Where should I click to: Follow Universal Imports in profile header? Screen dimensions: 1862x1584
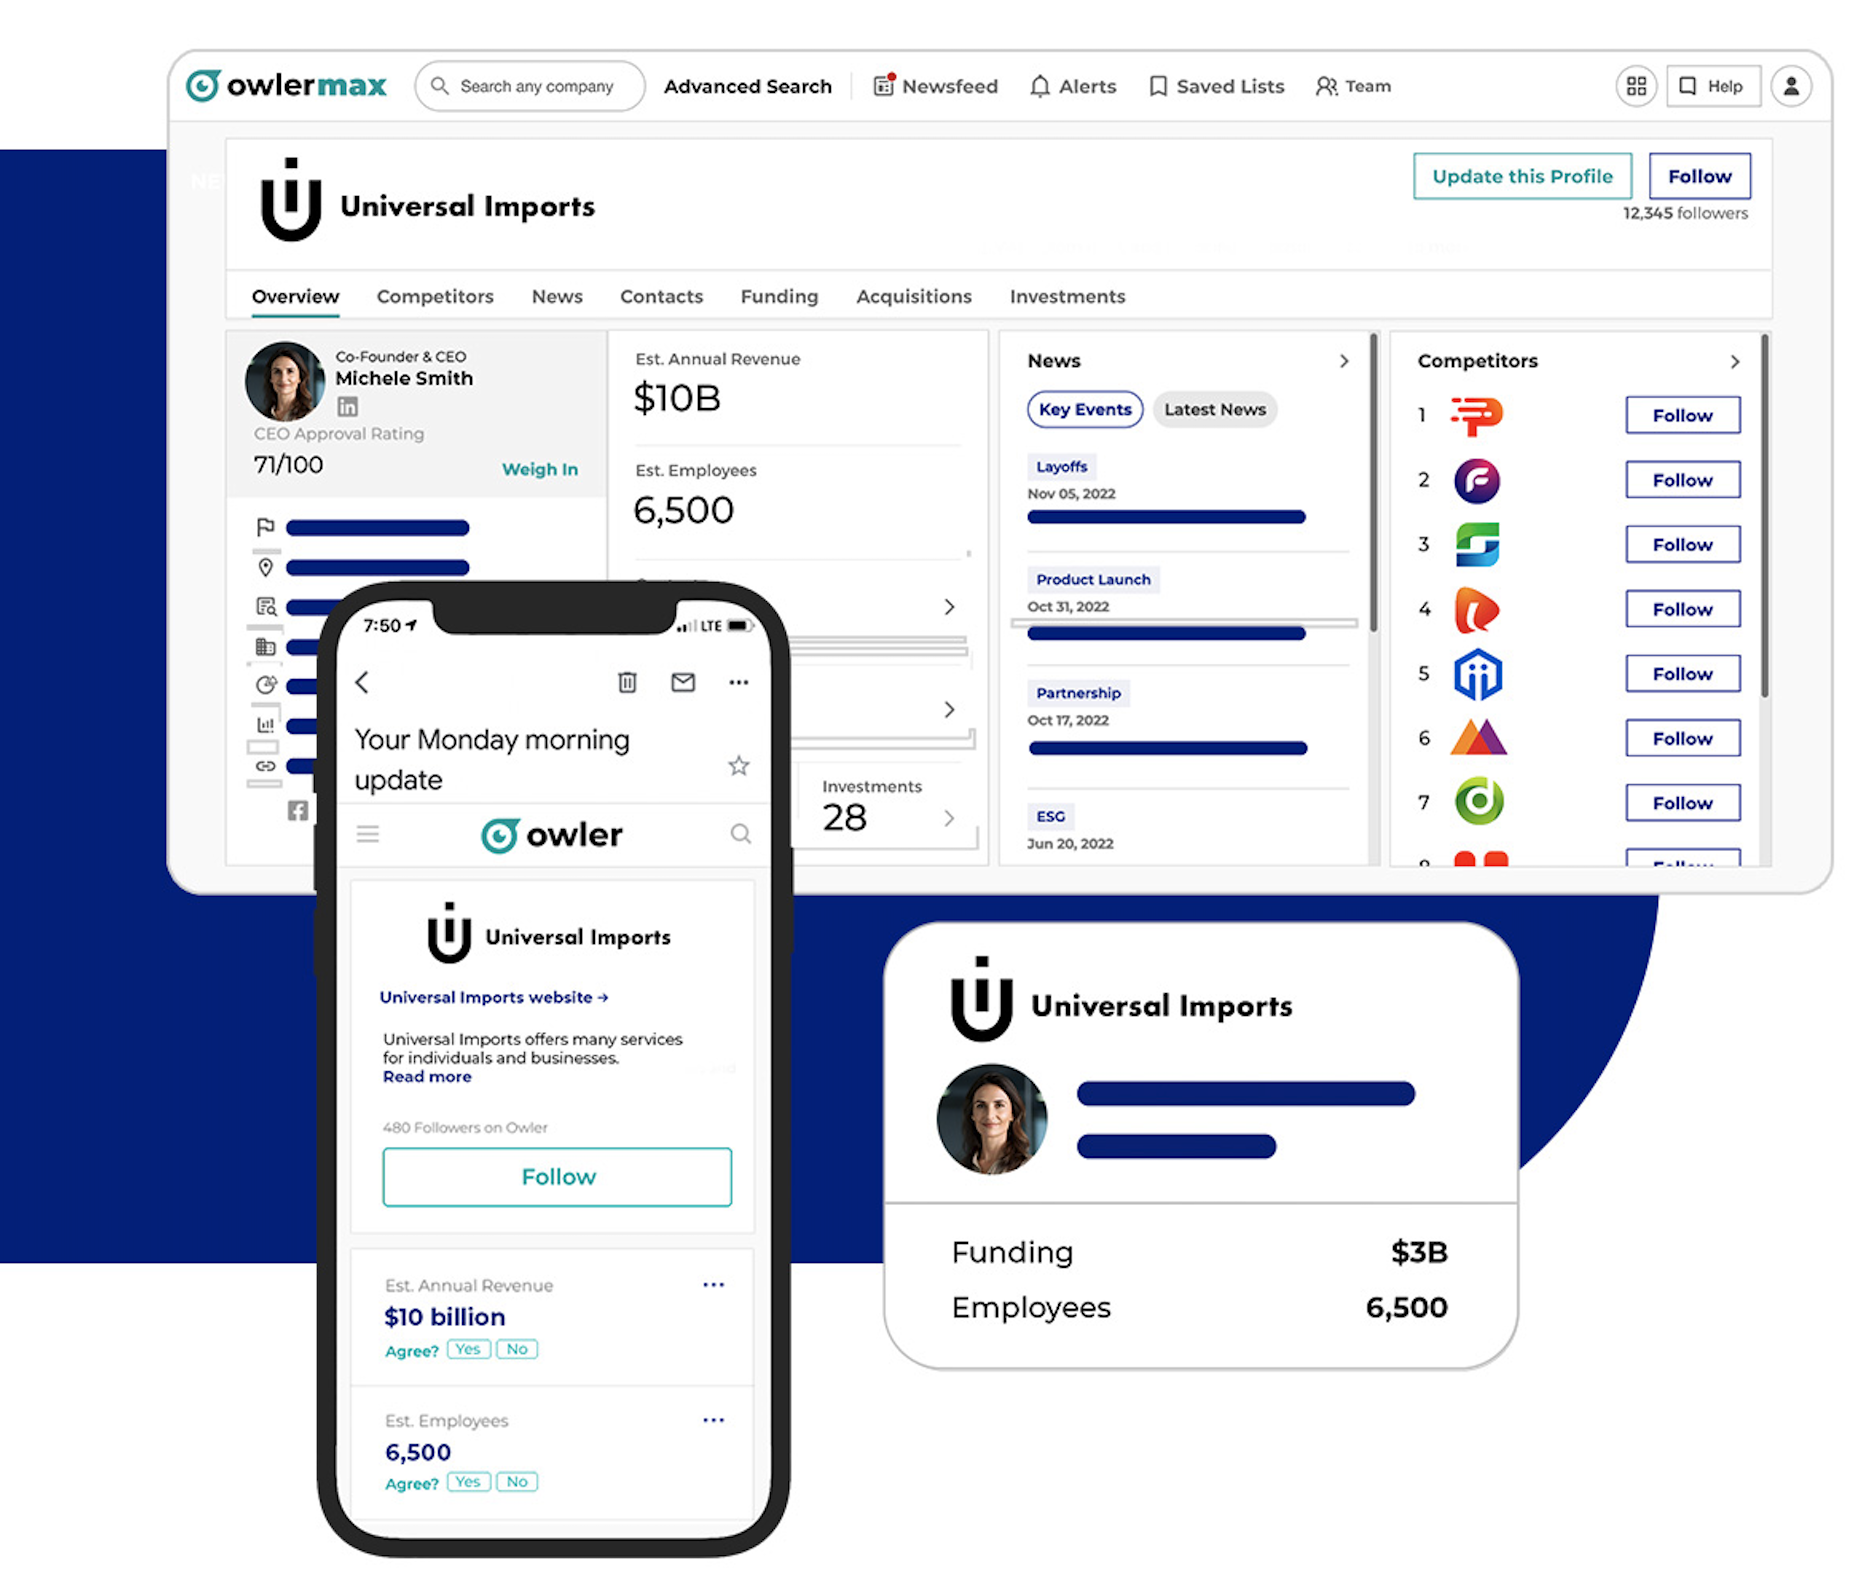point(1699,176)
